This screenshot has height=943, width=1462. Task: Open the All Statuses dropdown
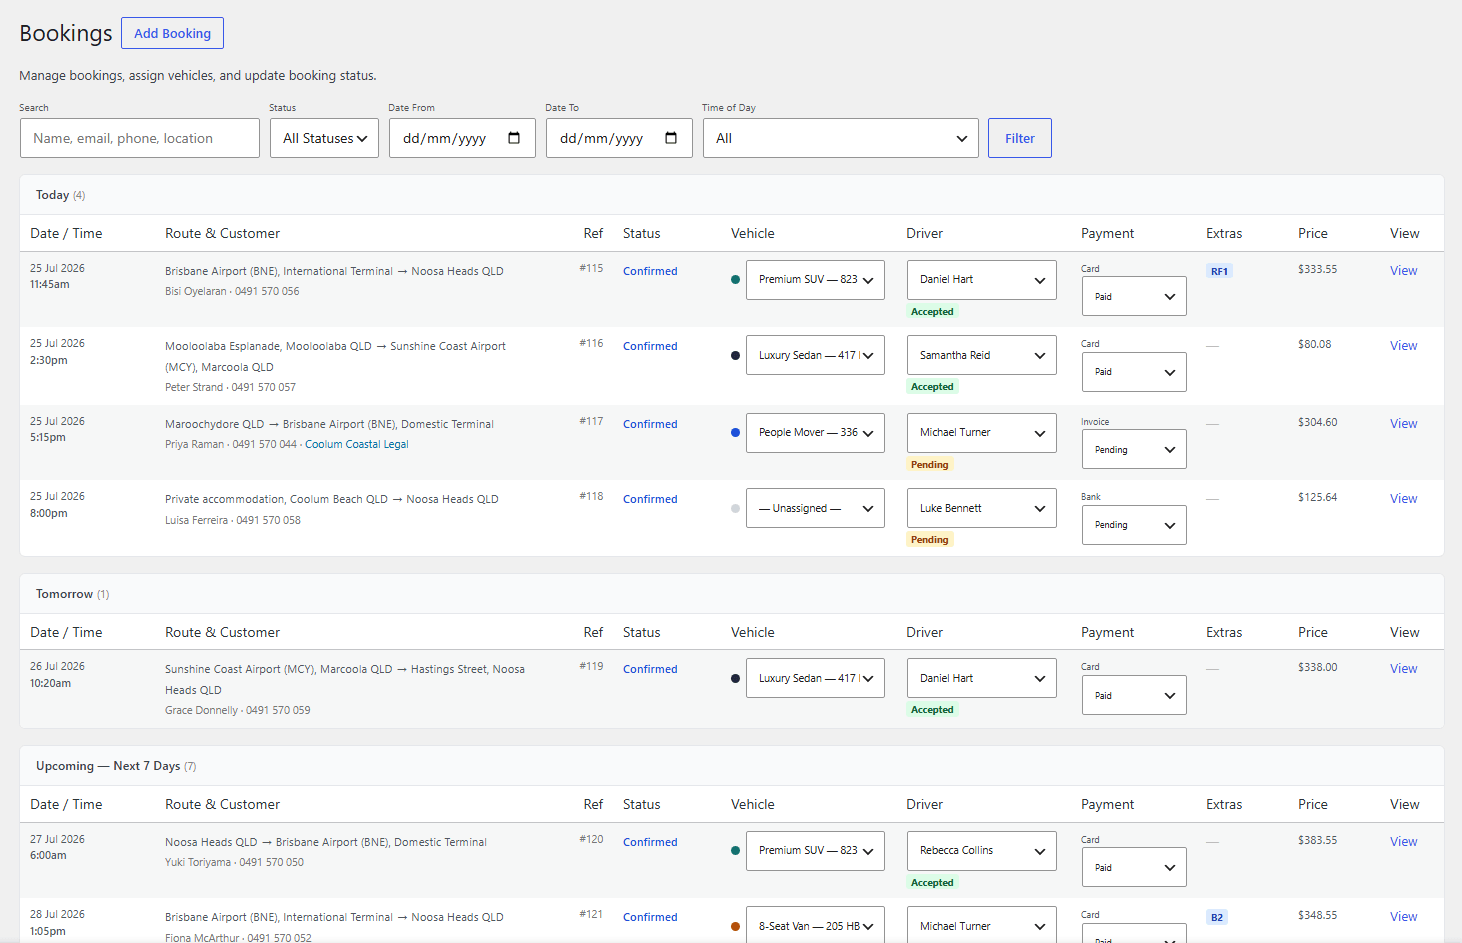coord(324,138)
